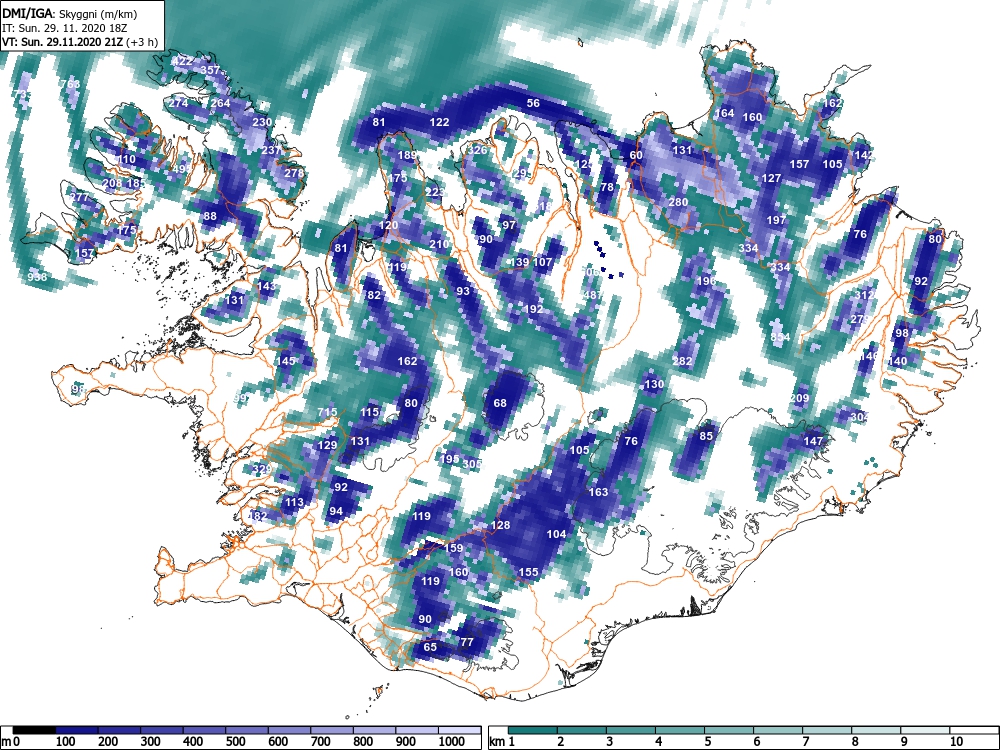The height and width of the screenshot is (750, 1000).
Task: Click visibility value '127' on the map
Action: point(771,178)
